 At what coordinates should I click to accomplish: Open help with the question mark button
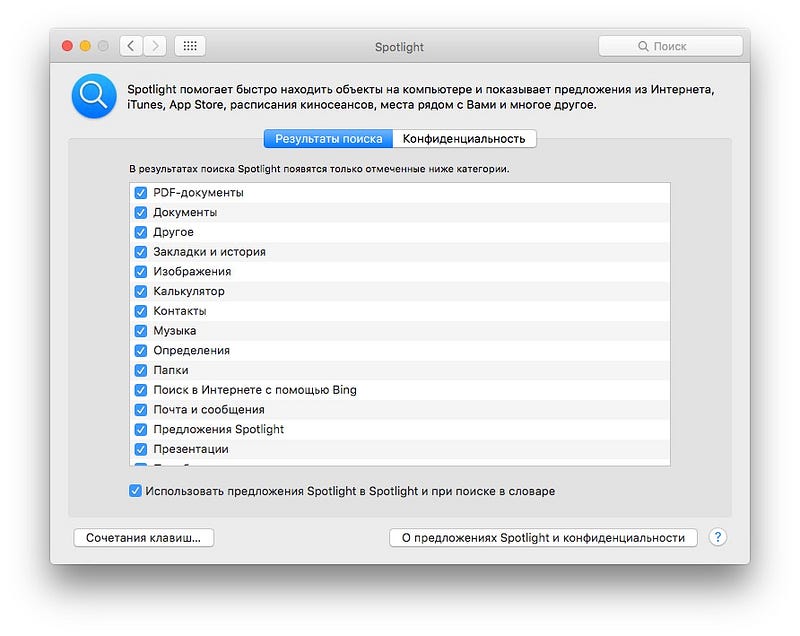(717, 537)
